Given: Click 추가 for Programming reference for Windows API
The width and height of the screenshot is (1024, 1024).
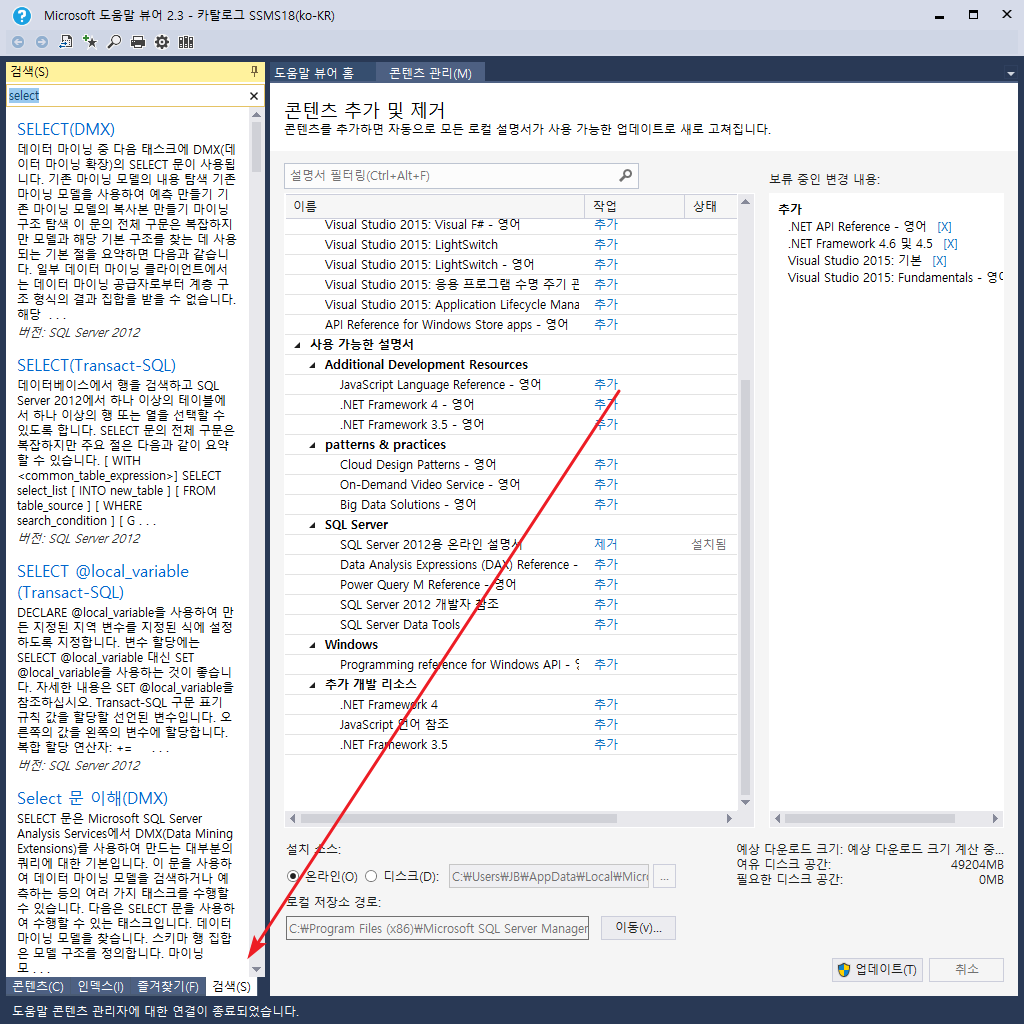Looking at the screenshot, I should (605, 664).
